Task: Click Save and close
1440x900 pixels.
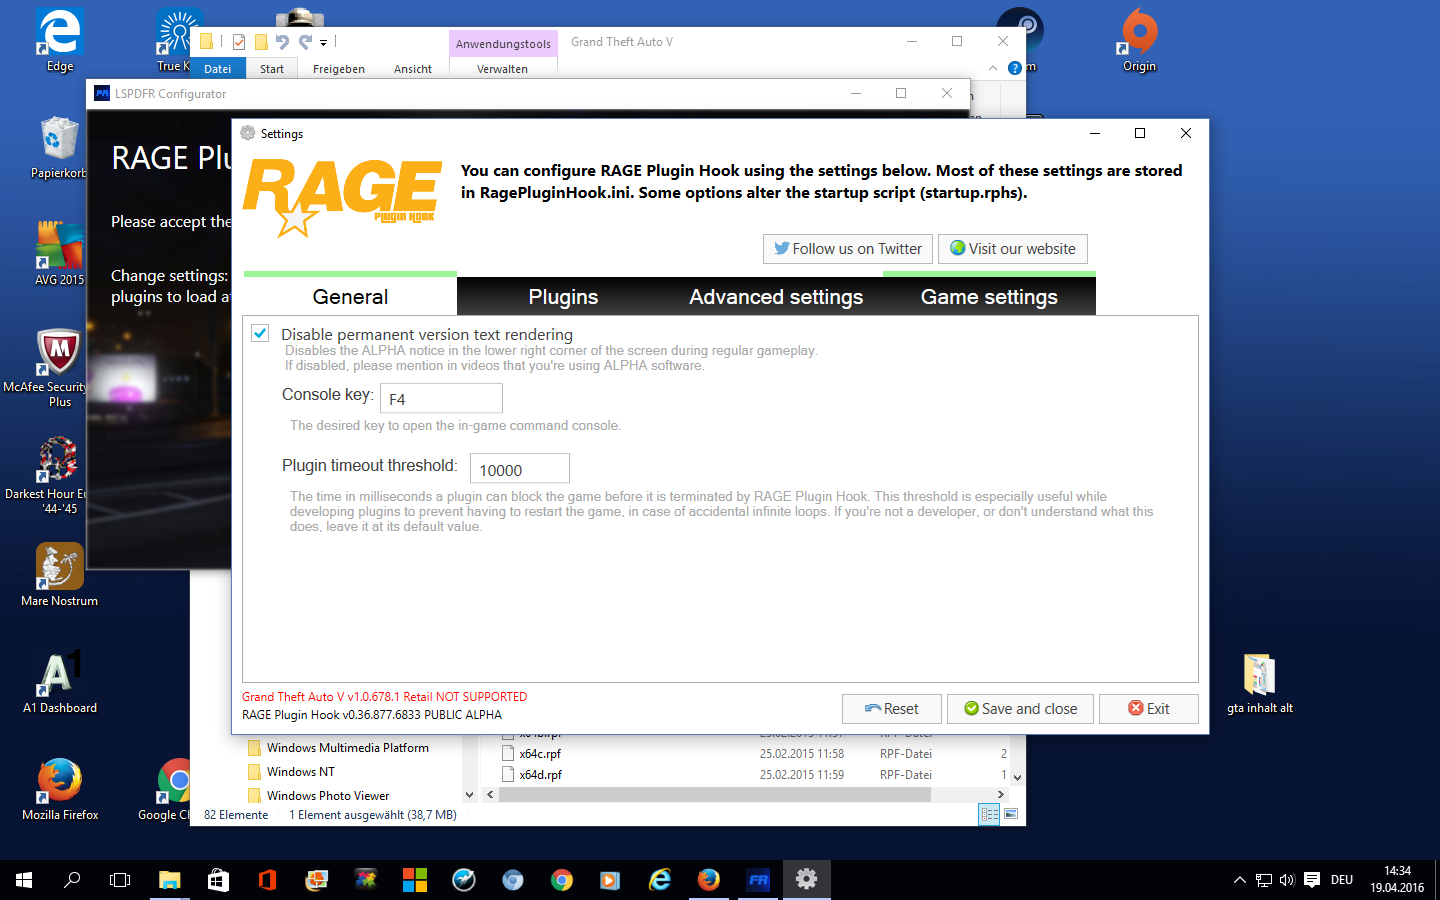Action: 1020,709
